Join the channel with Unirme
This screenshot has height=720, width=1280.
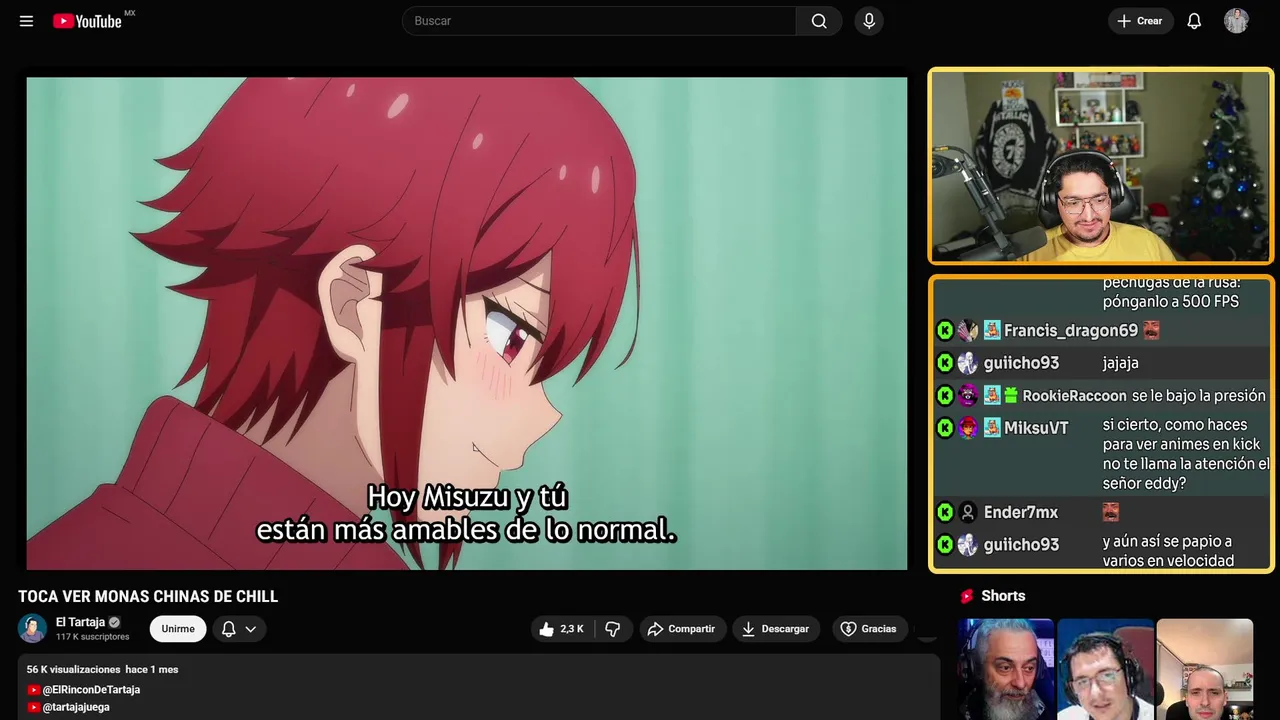(178, 629)
